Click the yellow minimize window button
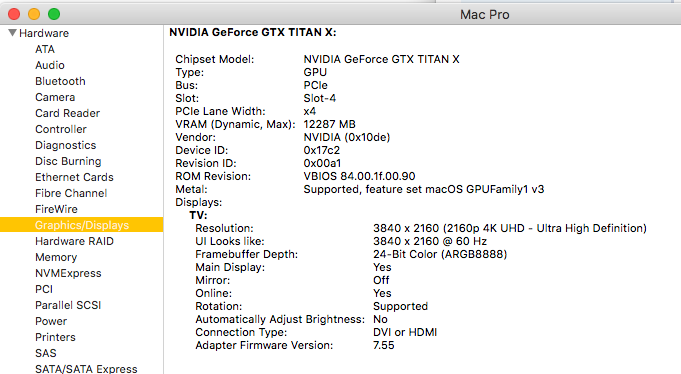The height and width of the screenshot is (374, 681). click(x=34, y=14)
